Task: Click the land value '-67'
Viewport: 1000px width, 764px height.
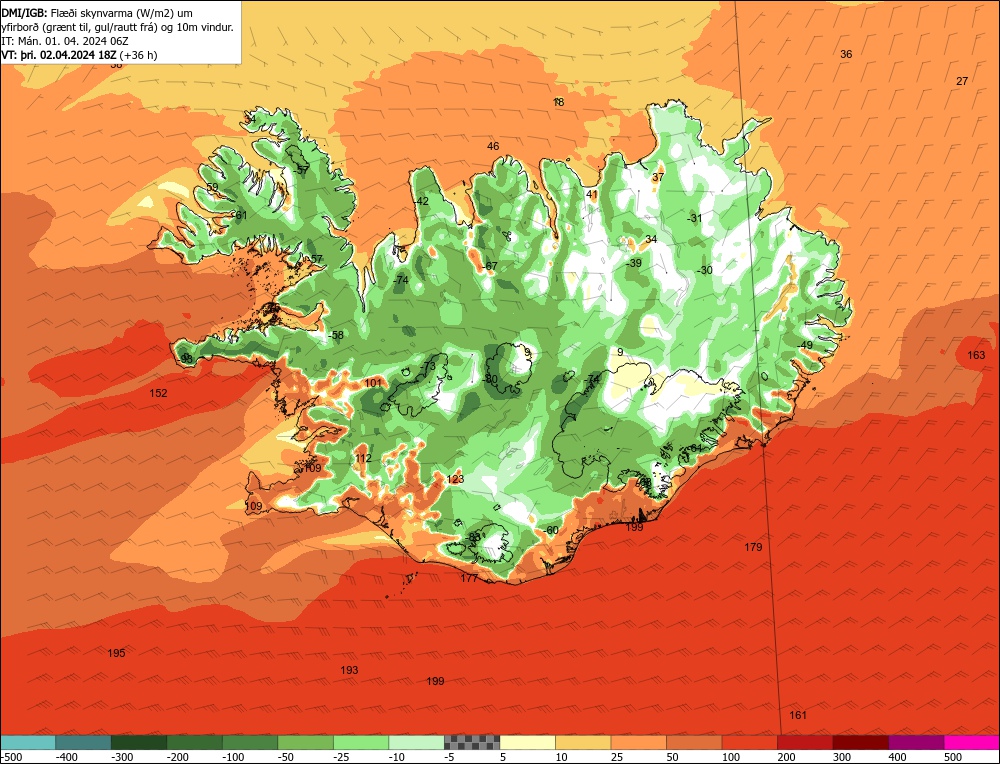Action: (490, 266)
